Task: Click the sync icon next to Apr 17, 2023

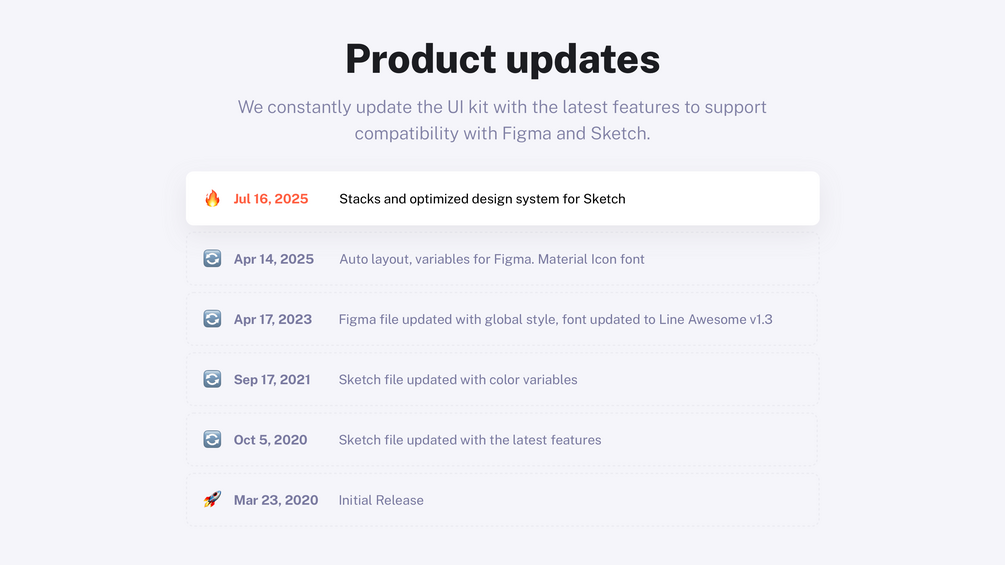Action: (x=212, y=319)
